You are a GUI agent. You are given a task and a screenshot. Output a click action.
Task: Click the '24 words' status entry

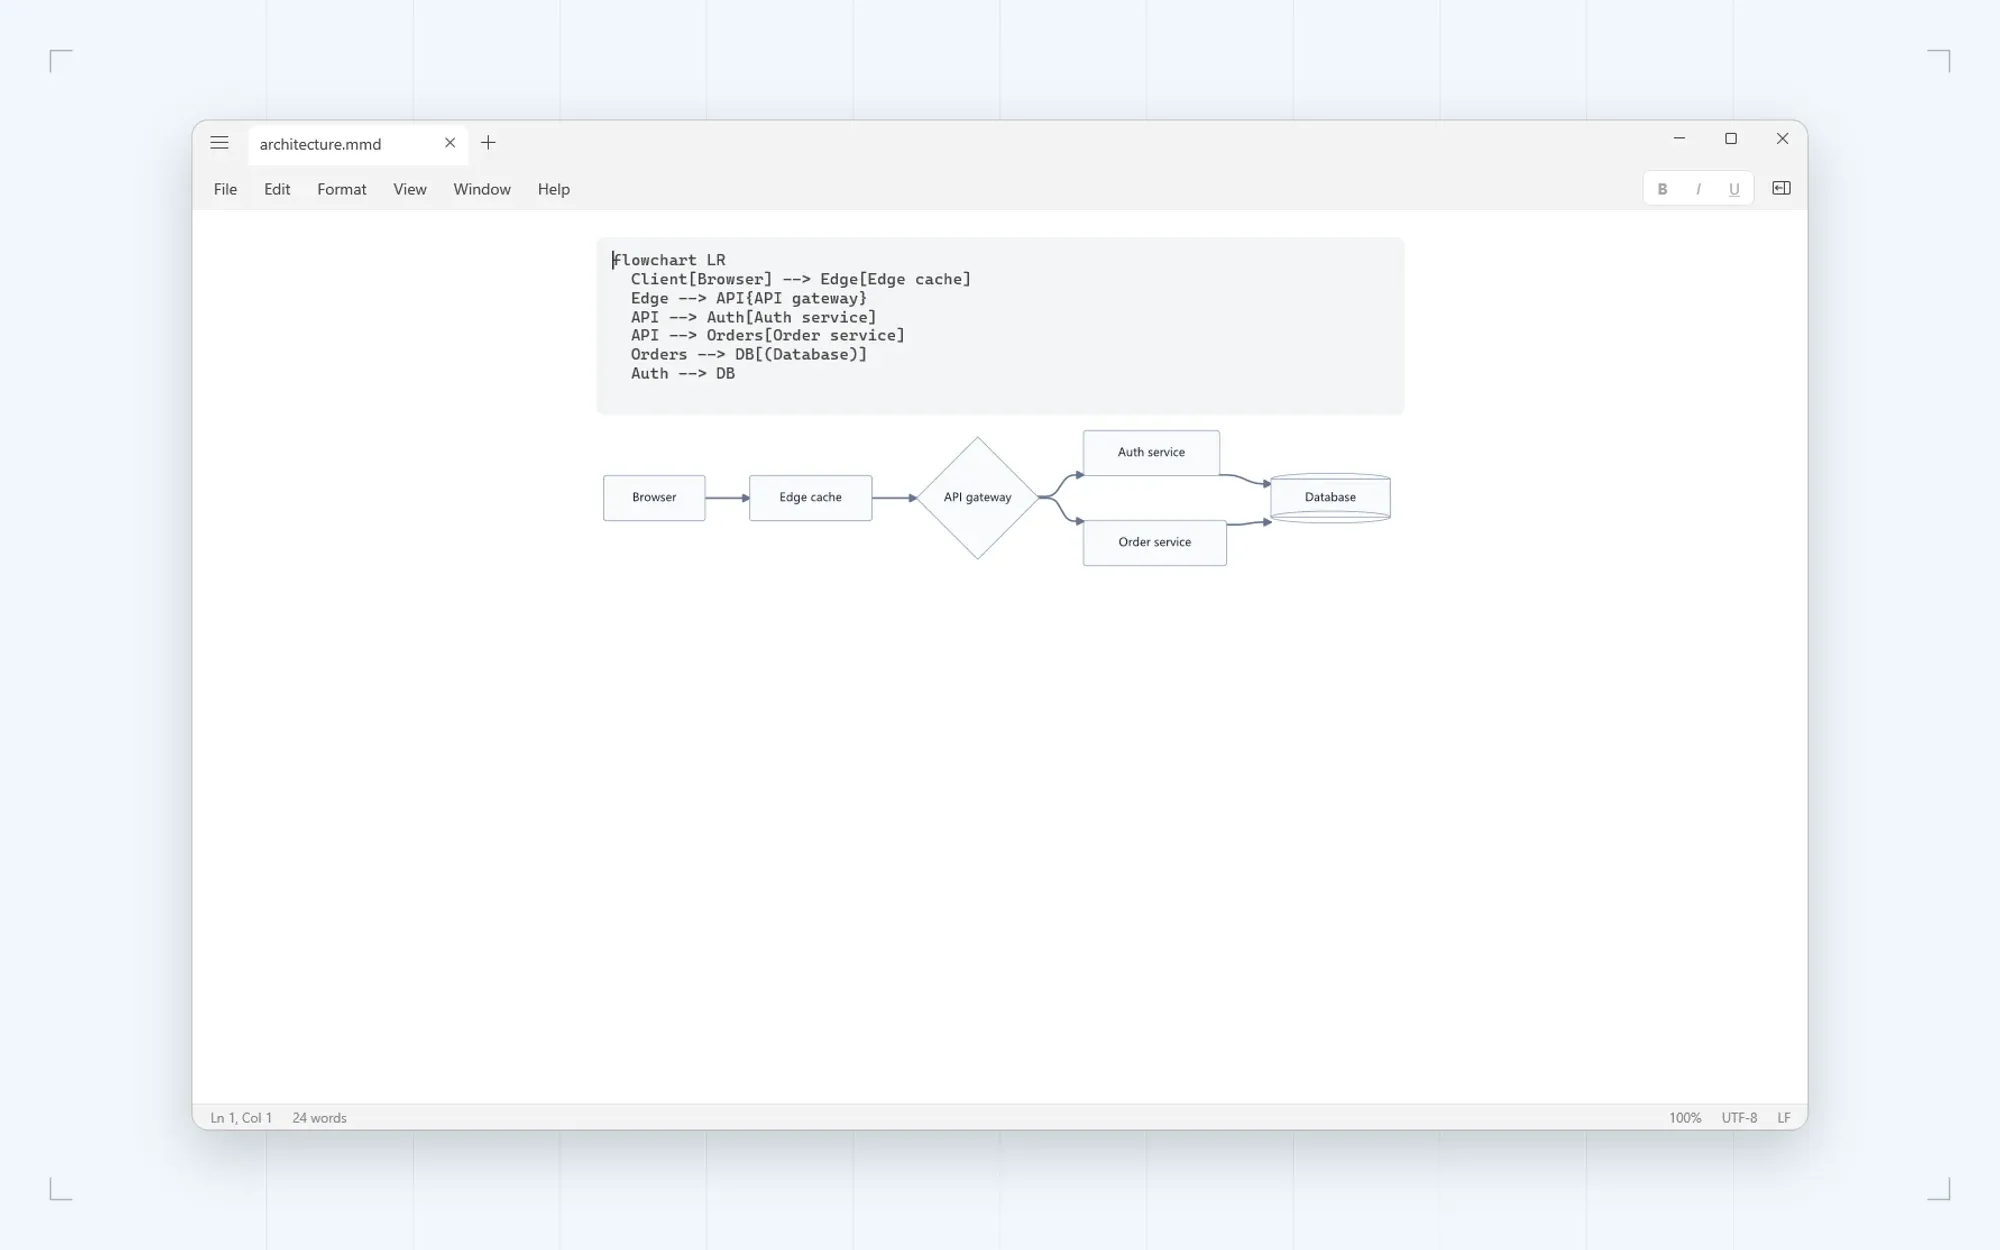(319, 1118)
